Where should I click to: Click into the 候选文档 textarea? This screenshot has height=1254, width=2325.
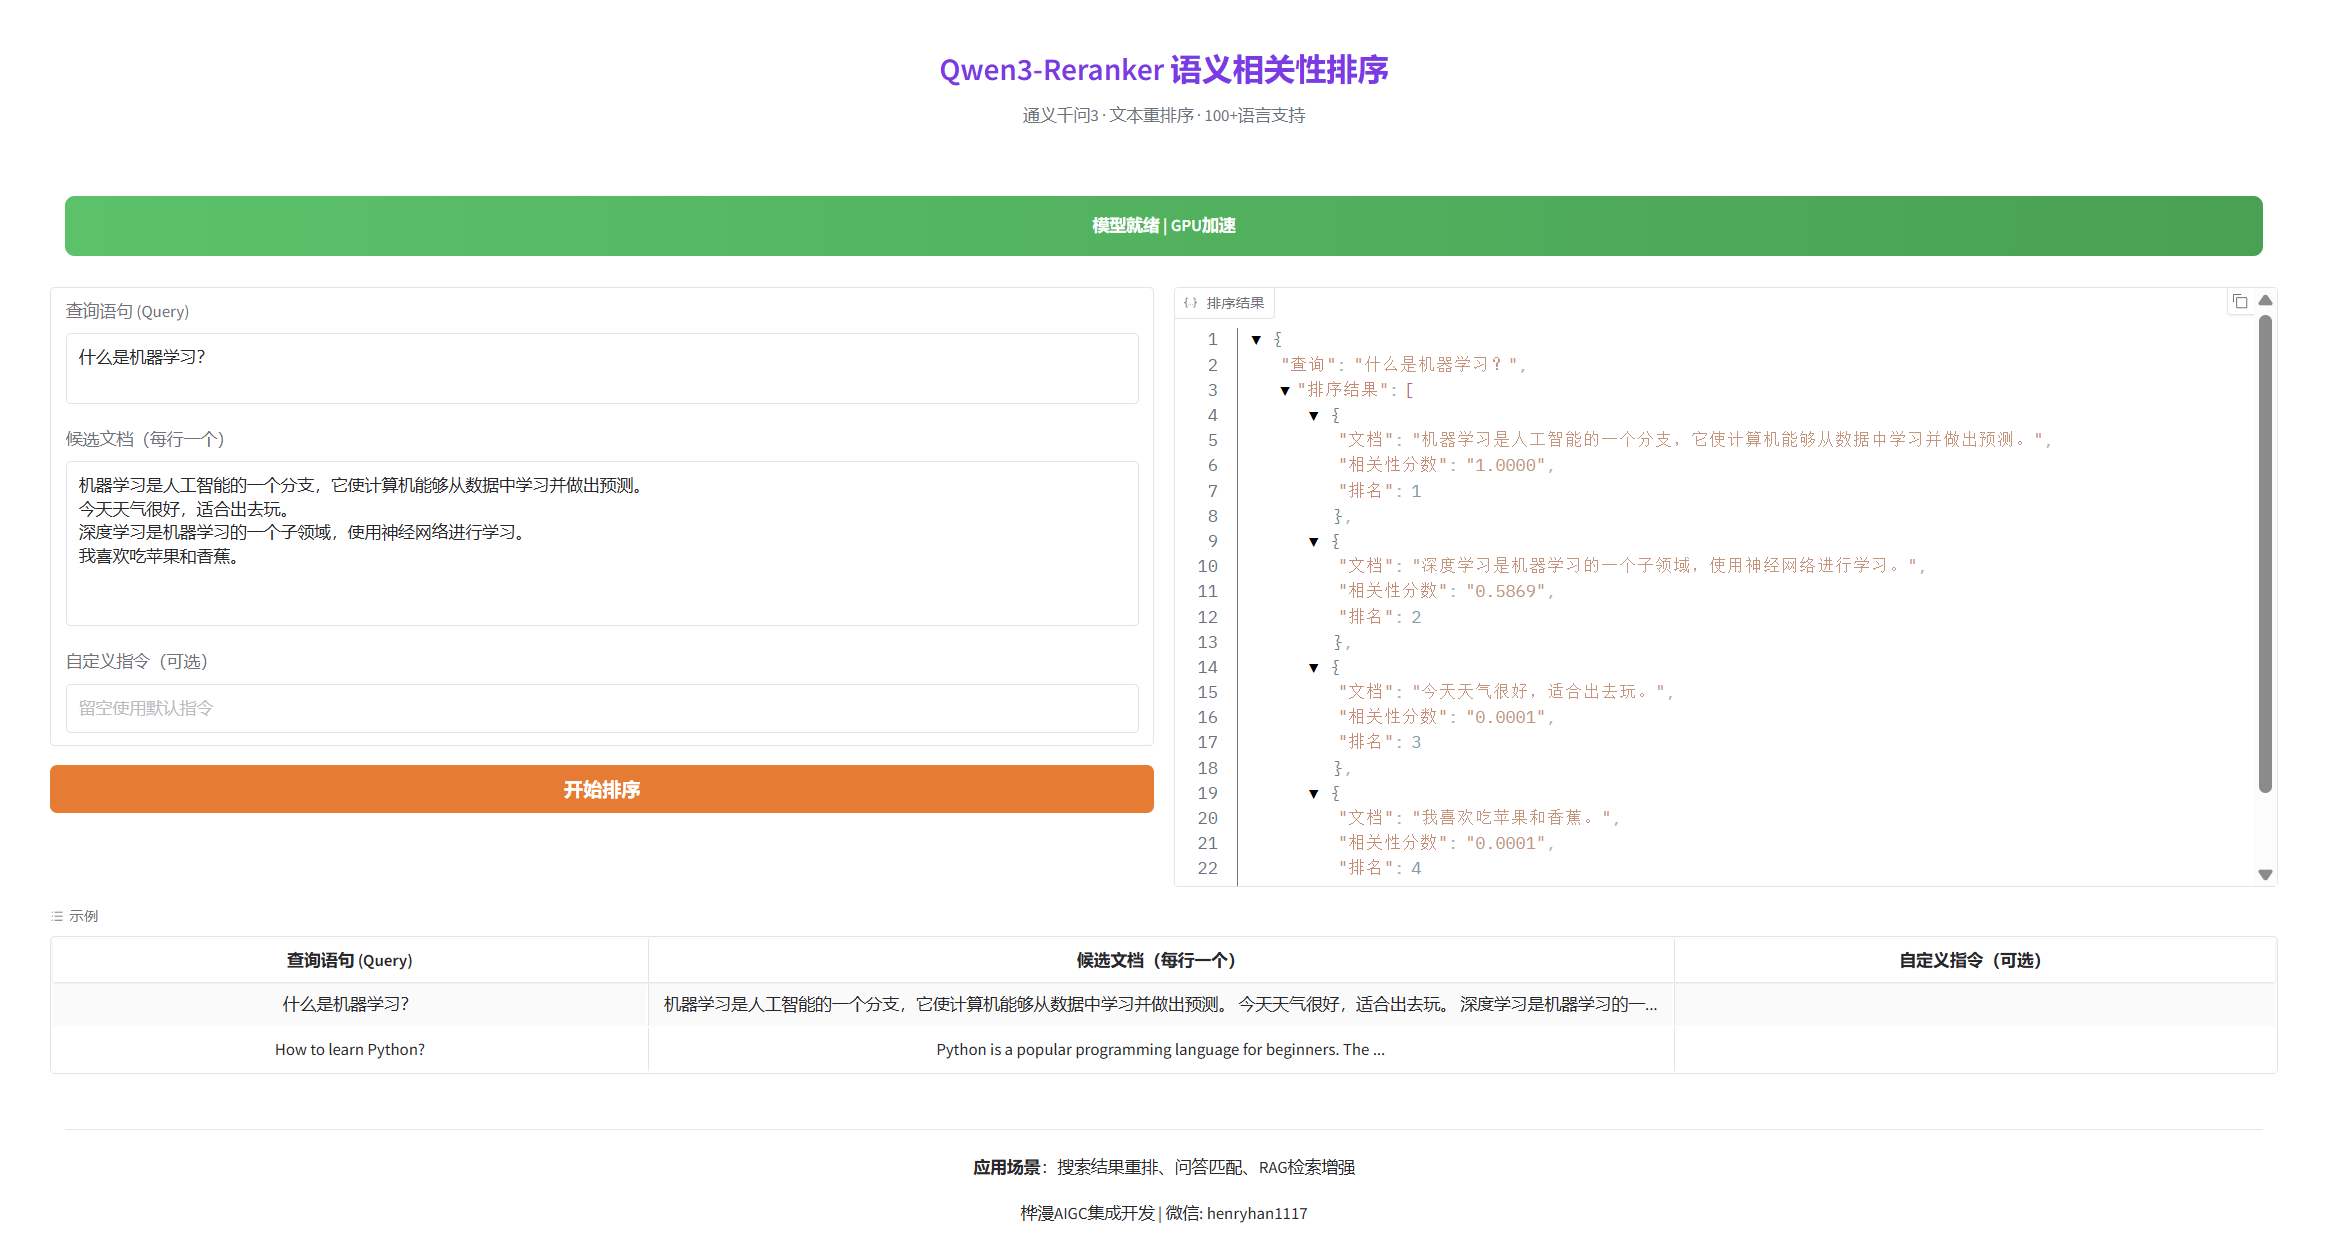pos(602,543)
